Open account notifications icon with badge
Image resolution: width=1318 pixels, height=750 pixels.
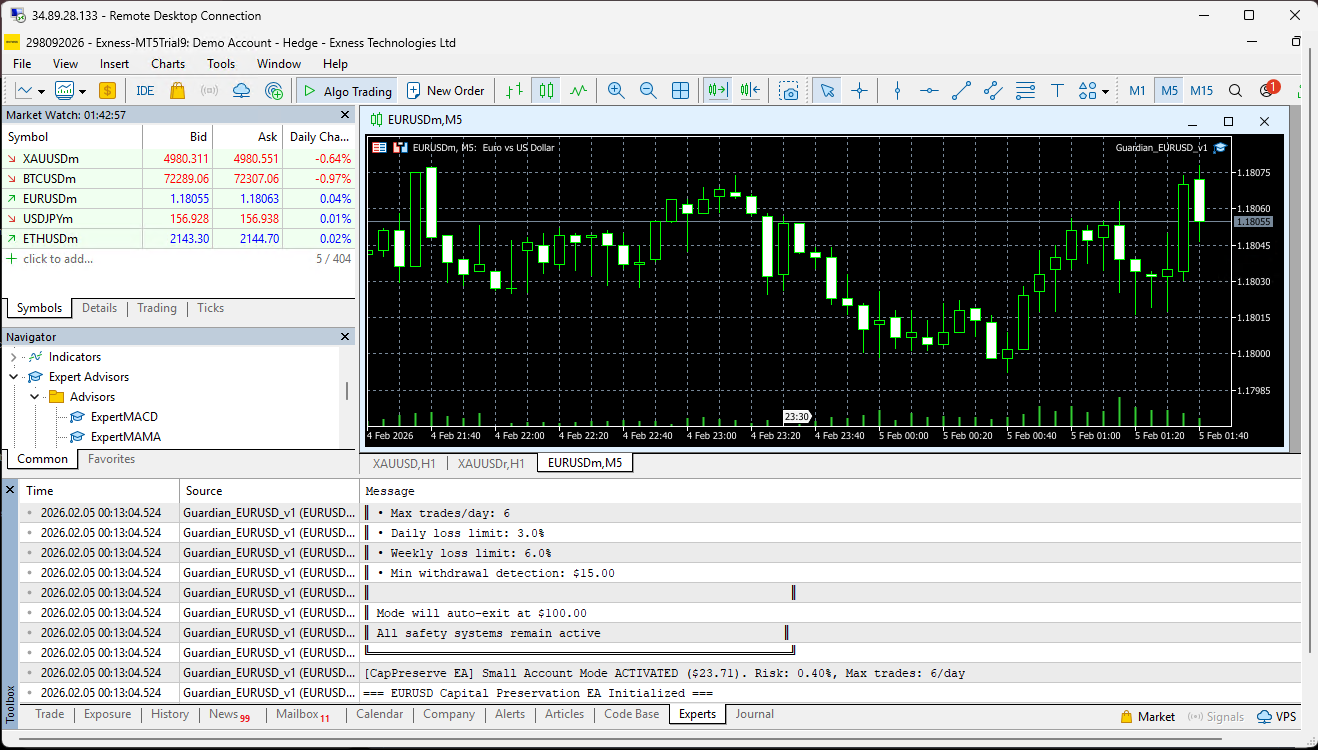click(x=1268, y=89)
